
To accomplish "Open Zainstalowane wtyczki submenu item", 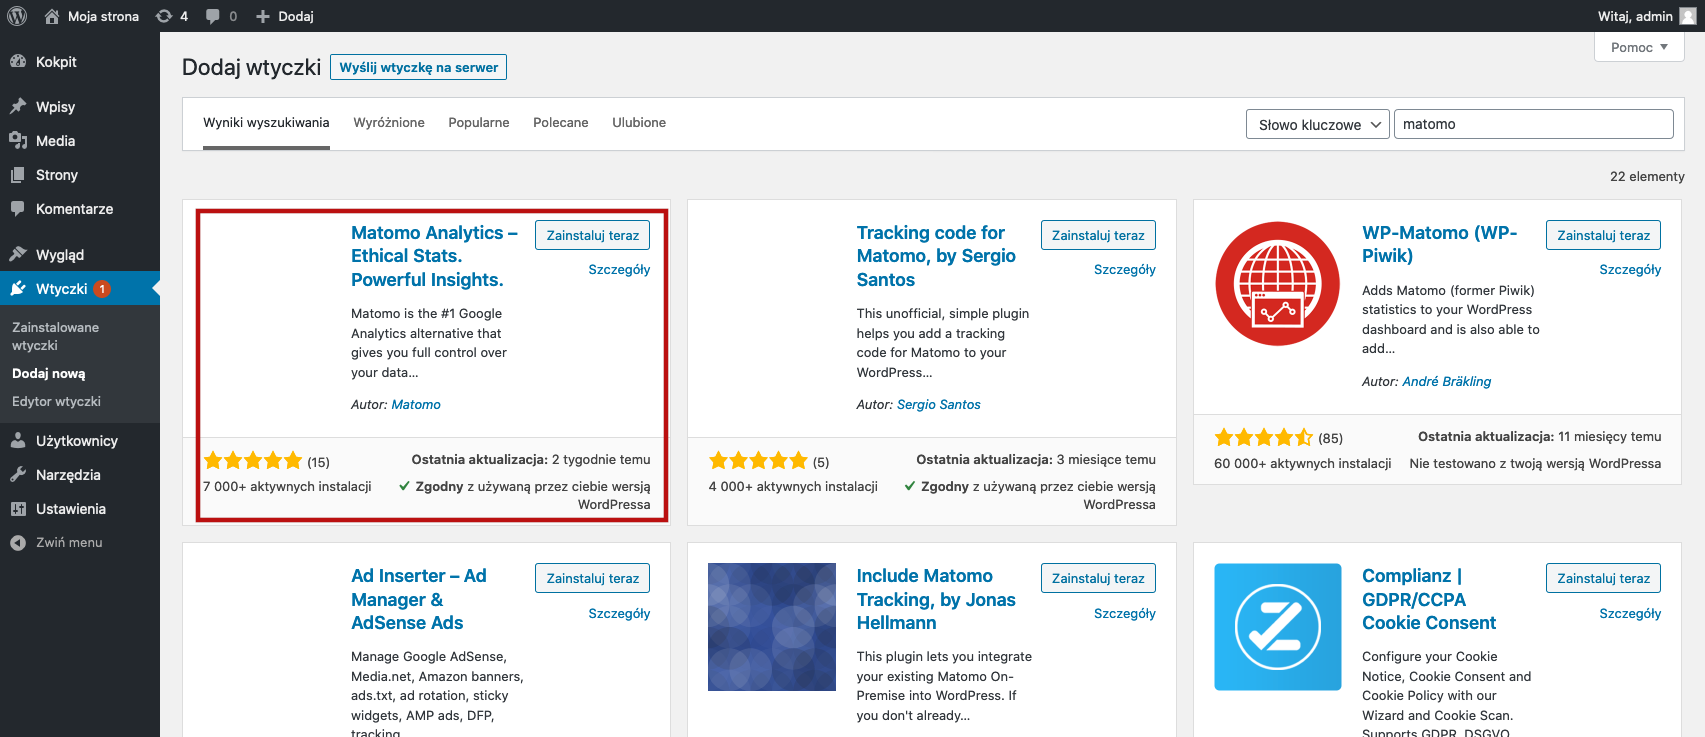I will 56,336.
